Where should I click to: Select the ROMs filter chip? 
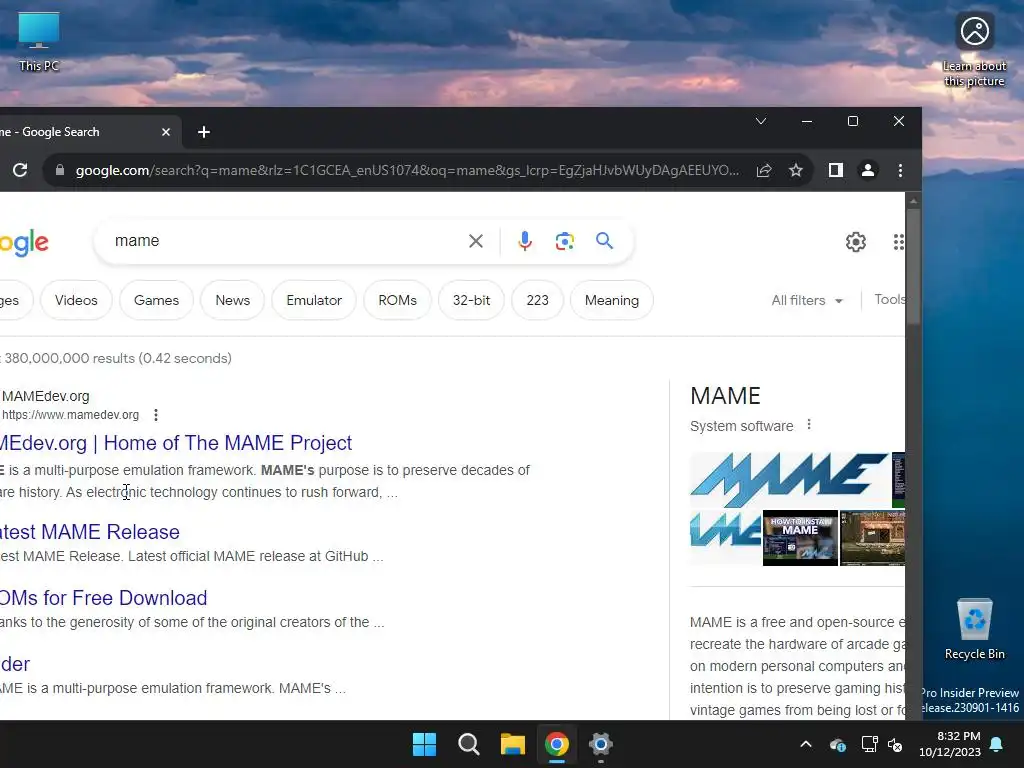point(397,300)
